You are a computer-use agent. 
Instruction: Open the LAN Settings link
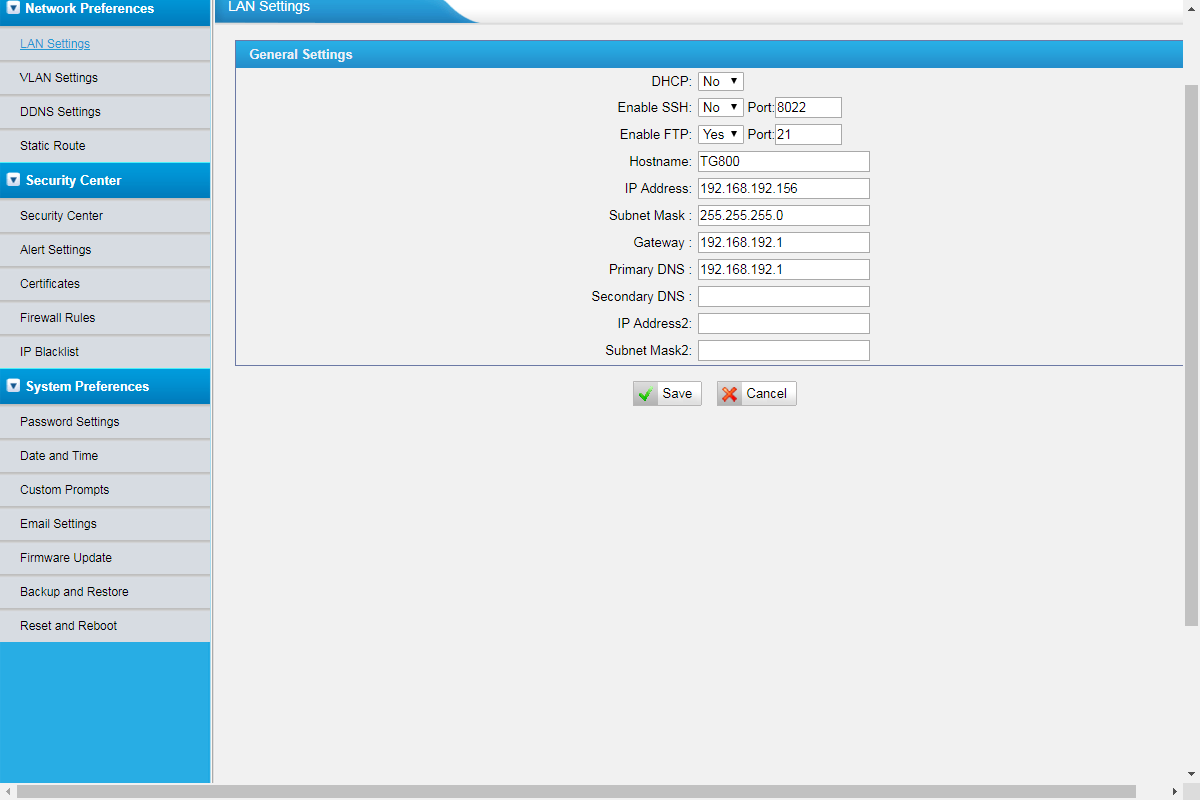(x=55, y=44)
